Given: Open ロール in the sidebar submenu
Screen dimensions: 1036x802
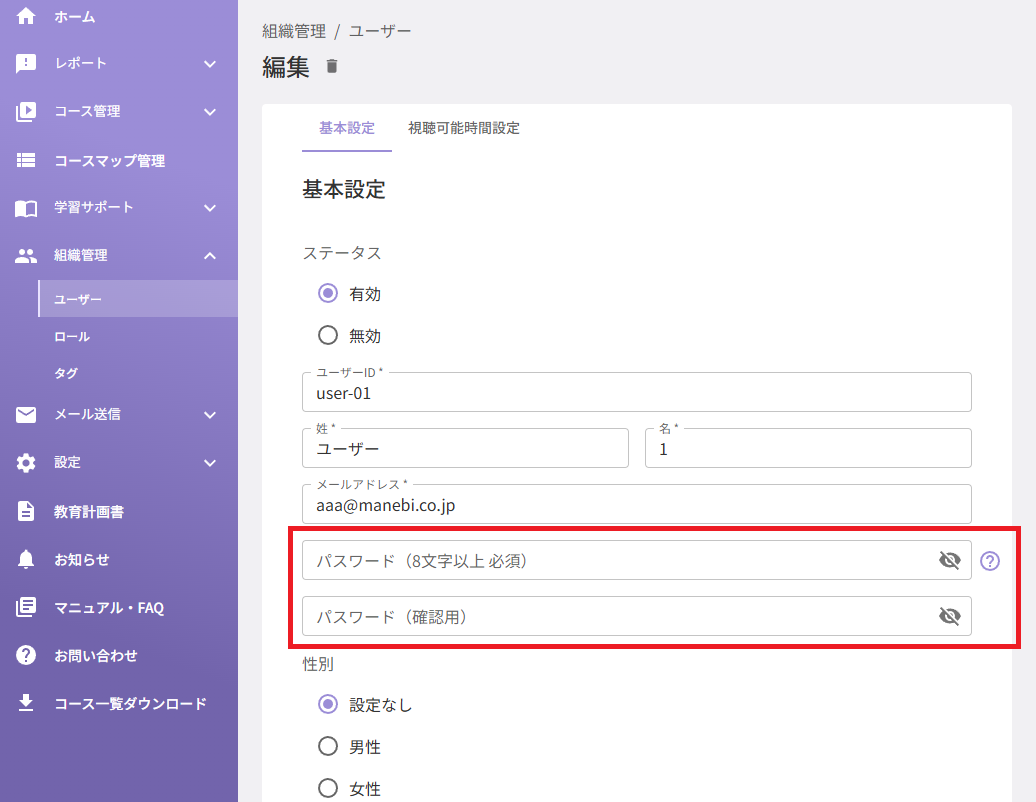Looking at the screenshot, I should [x=71, y=336].
